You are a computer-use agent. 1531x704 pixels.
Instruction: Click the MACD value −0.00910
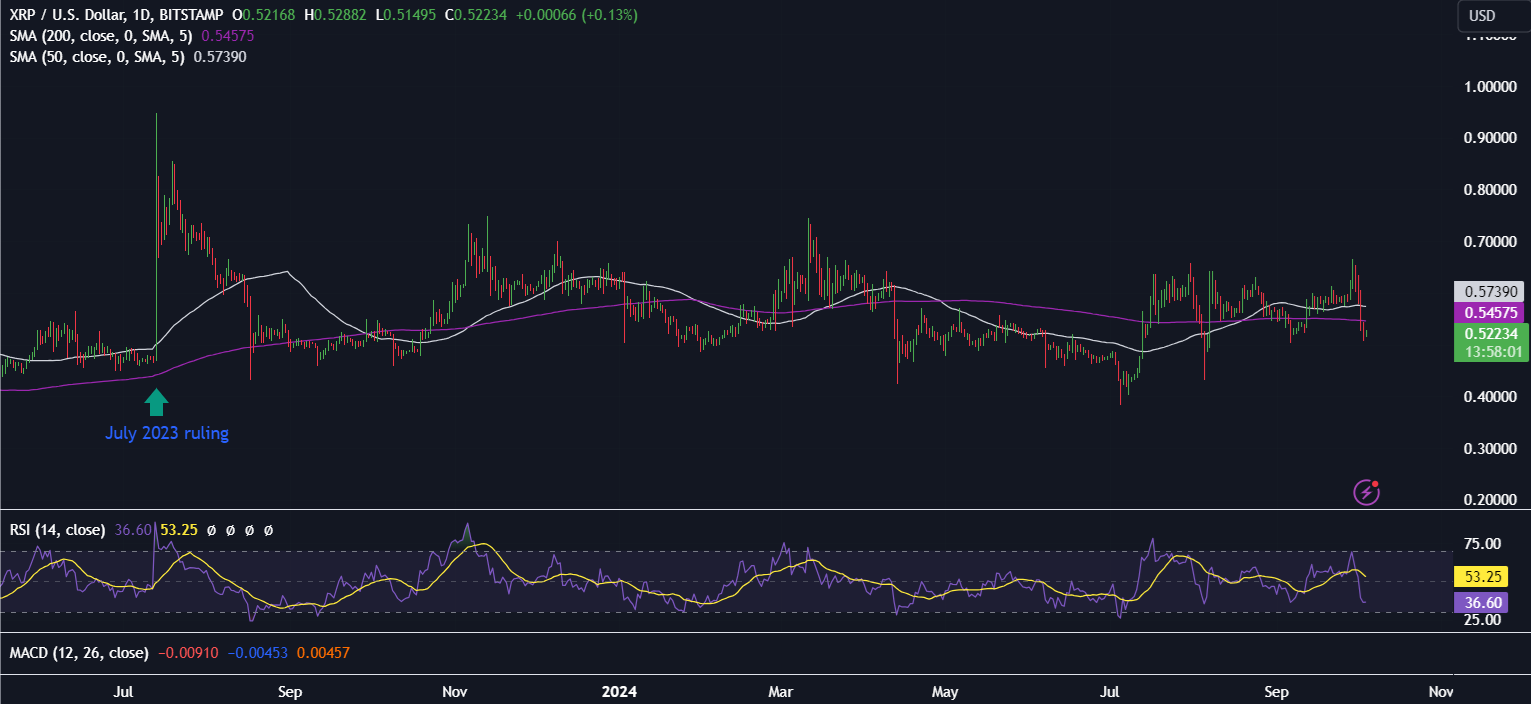187,653
